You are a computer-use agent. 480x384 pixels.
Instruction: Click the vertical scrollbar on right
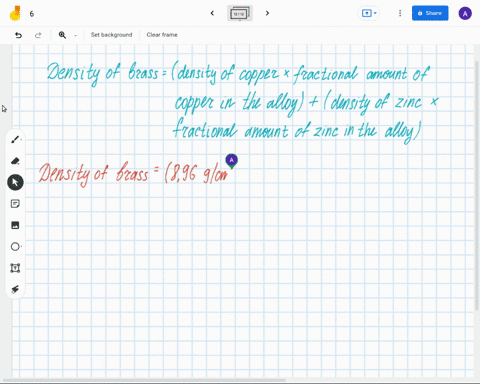(477, 186)
